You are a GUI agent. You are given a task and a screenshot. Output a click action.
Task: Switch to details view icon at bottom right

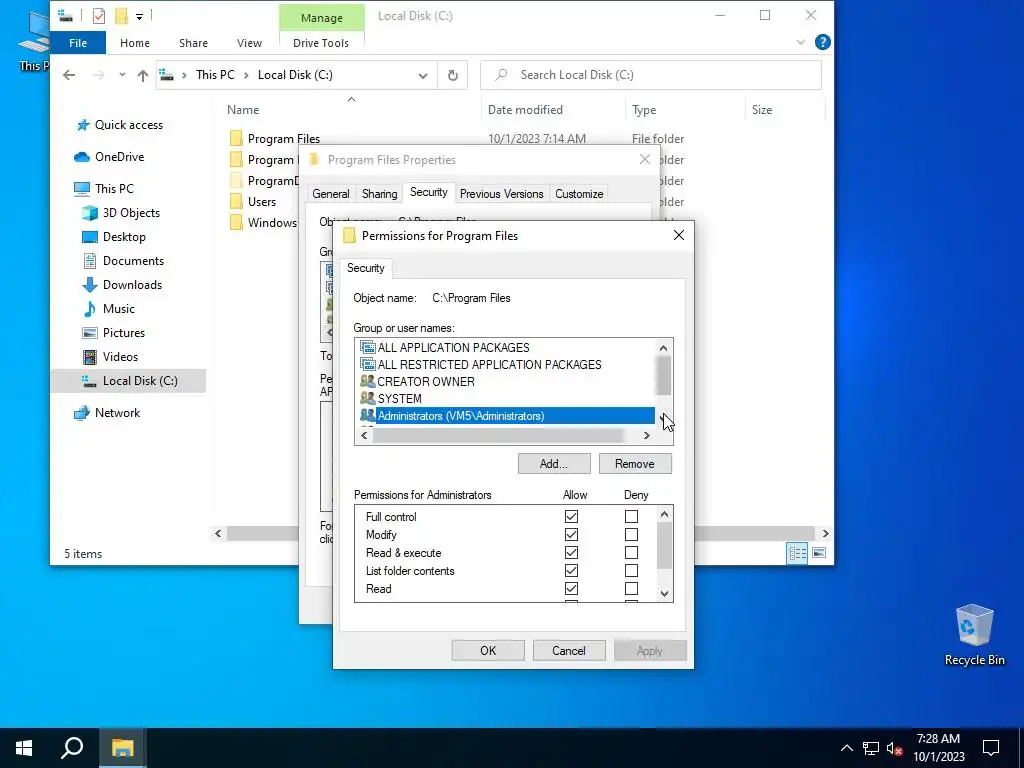coord(797,553)
